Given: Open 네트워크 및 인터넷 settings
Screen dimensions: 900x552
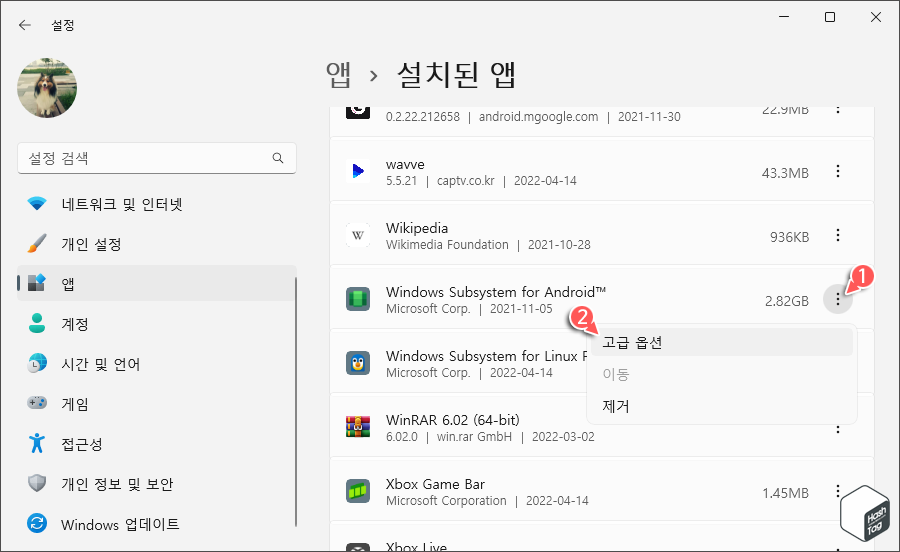Looking at the screenshot, I should click(x=157, y=204).
